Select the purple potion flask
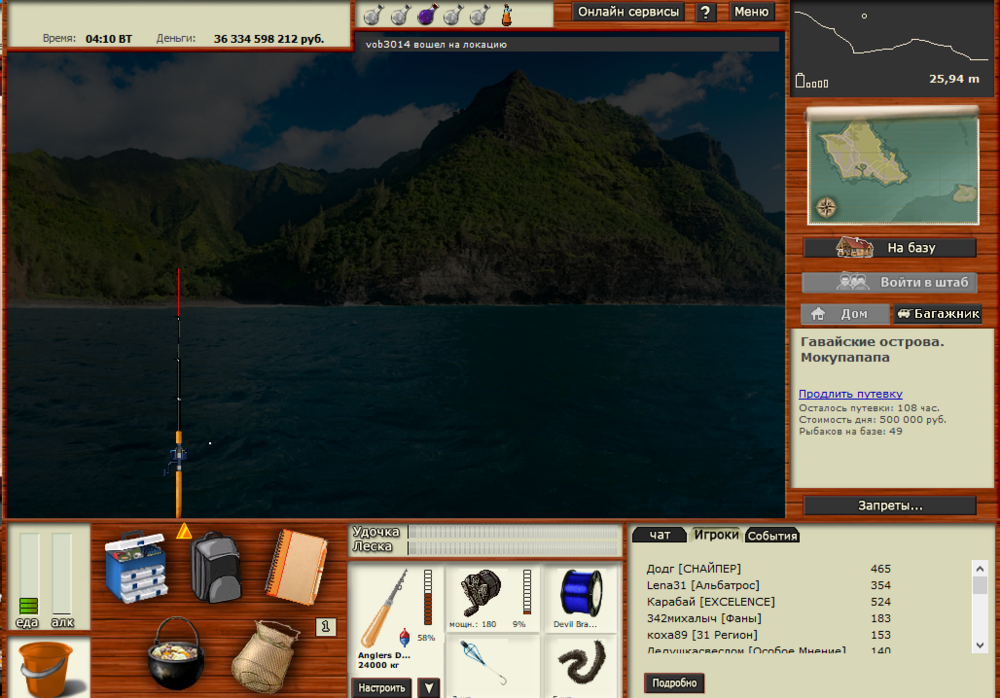 tap(427, 15)
